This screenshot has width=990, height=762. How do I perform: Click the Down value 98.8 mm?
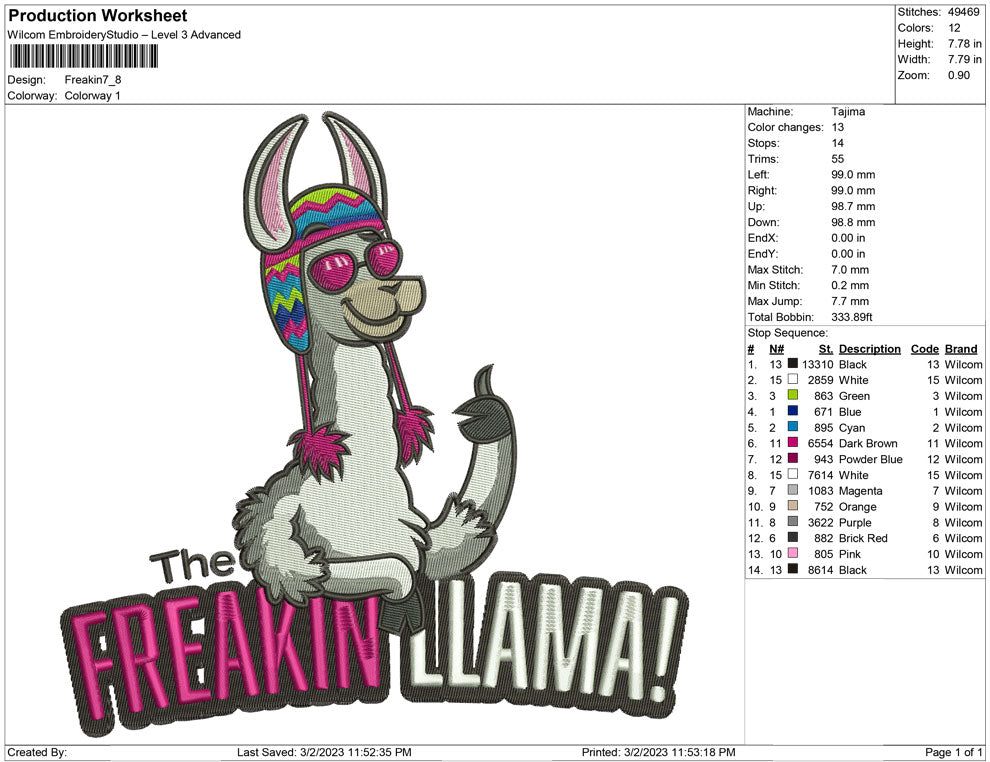(853, 222)
